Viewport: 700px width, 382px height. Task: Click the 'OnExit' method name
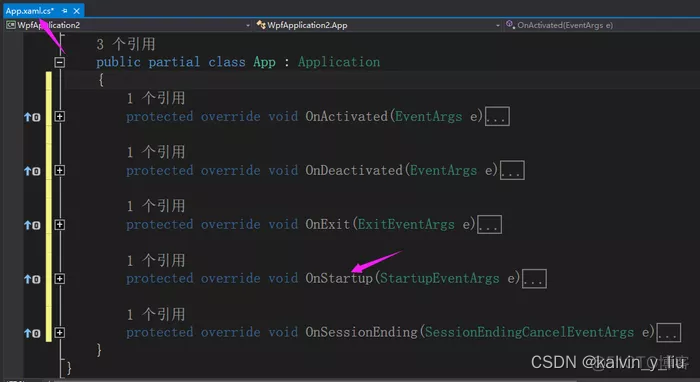(328, 224)
